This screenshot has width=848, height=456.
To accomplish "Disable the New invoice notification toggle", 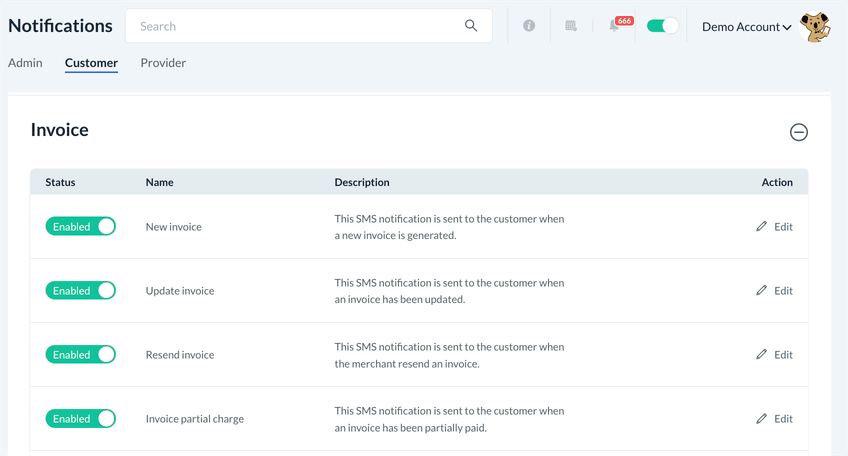I will click(x=81, y=227).
